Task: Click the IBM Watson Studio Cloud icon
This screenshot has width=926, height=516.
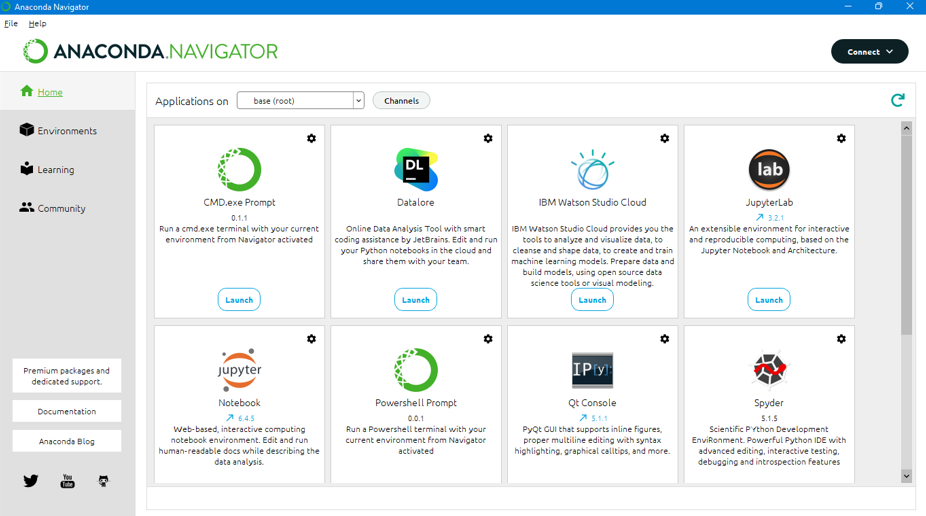Action: pyautogui.click(x=592, y=169)
